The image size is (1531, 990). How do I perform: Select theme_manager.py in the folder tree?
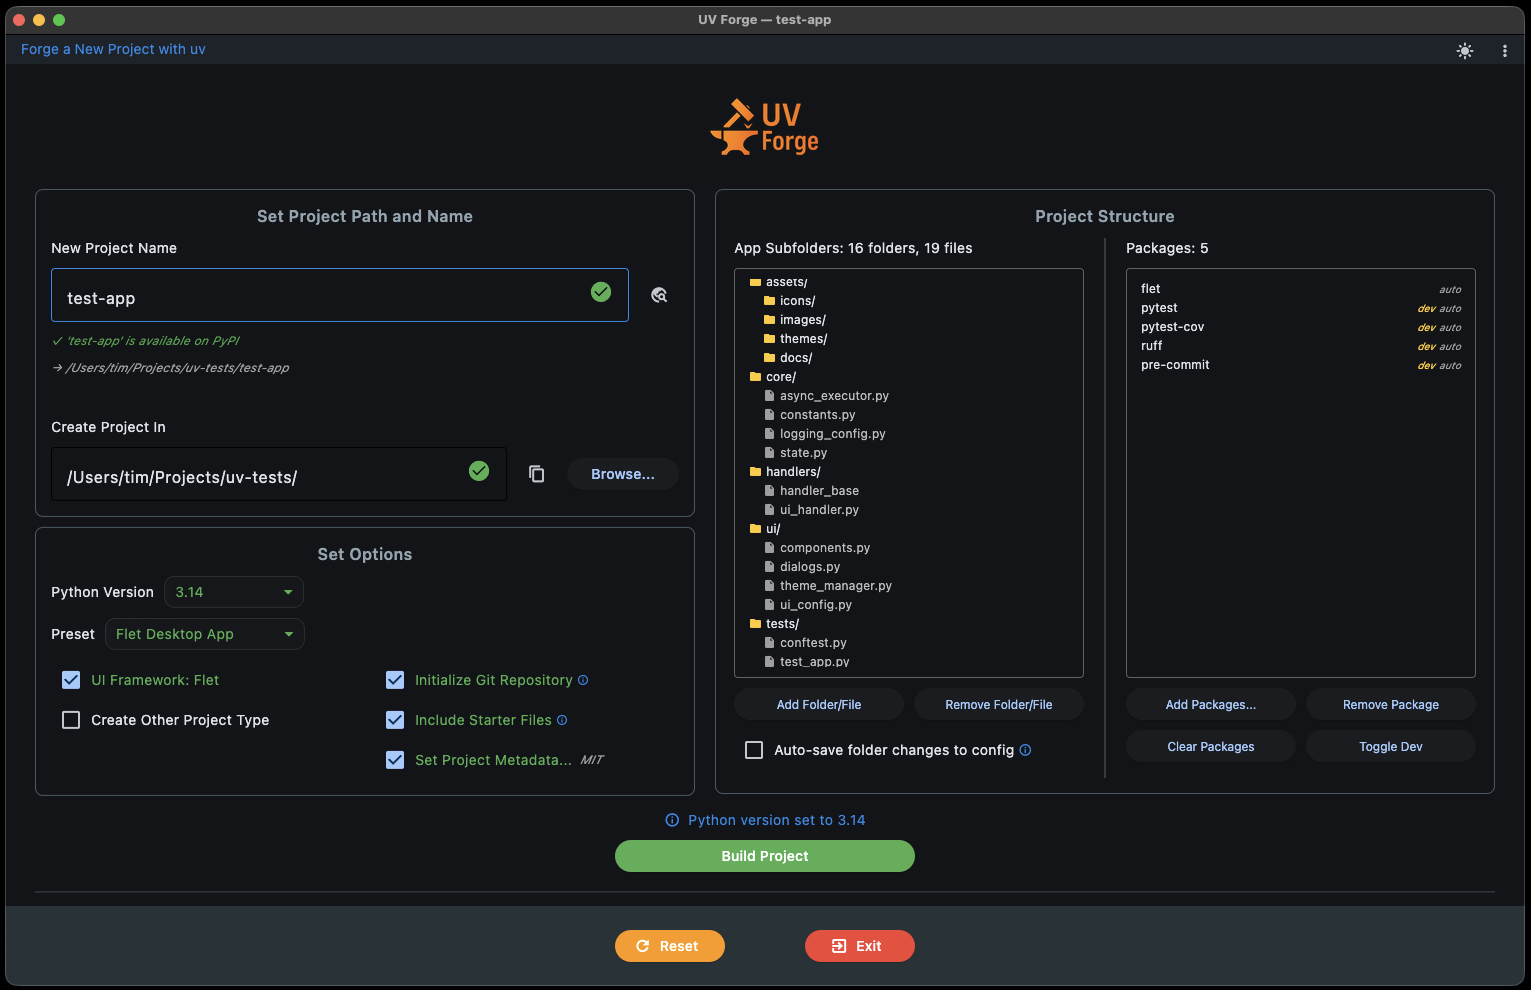click(835, 586)
